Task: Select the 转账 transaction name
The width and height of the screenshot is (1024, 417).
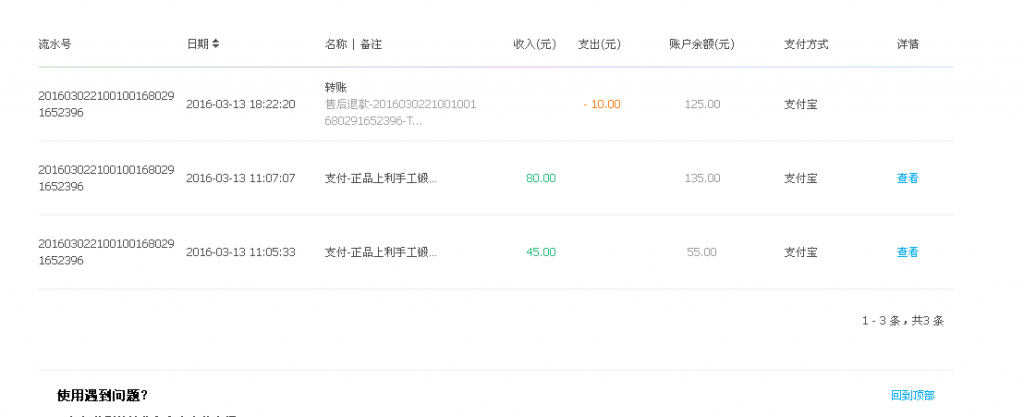Action: [x=336, y=87]
